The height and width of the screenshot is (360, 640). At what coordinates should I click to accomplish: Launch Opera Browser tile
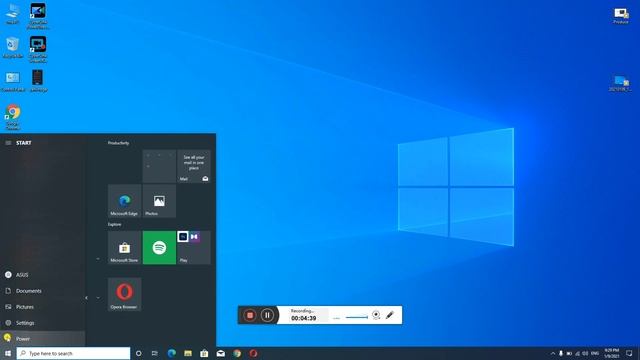click(124, 294)
